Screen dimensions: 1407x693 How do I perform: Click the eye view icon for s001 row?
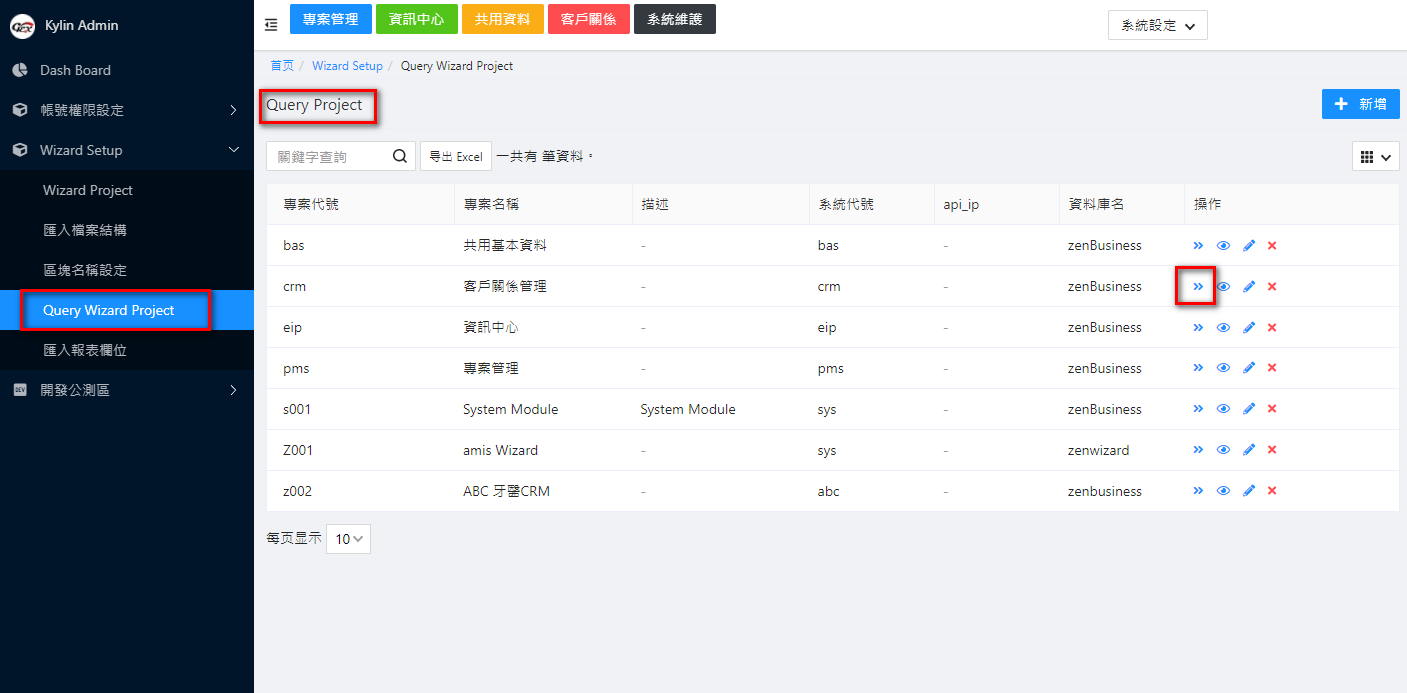point(1223,409)
